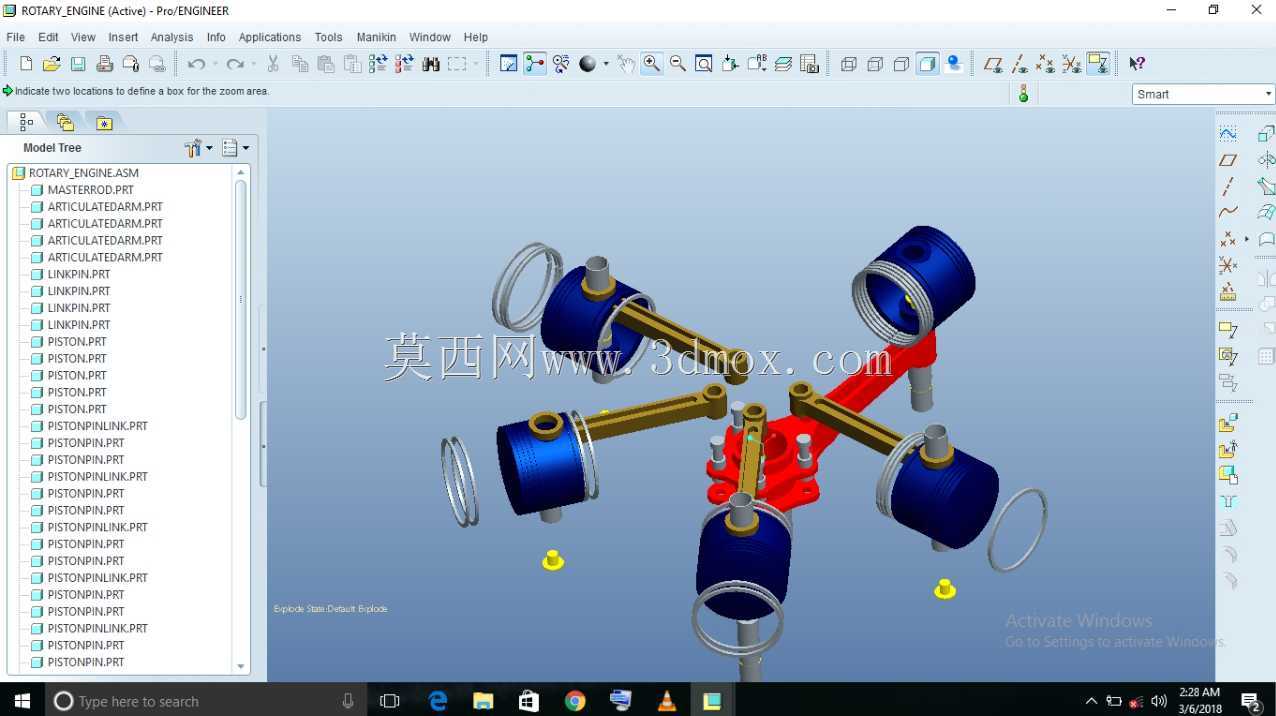The height and width of the screenshot is (716, 1276).
Task: Open Google Chrome from the taskbar
Action: tap(574, 701)
